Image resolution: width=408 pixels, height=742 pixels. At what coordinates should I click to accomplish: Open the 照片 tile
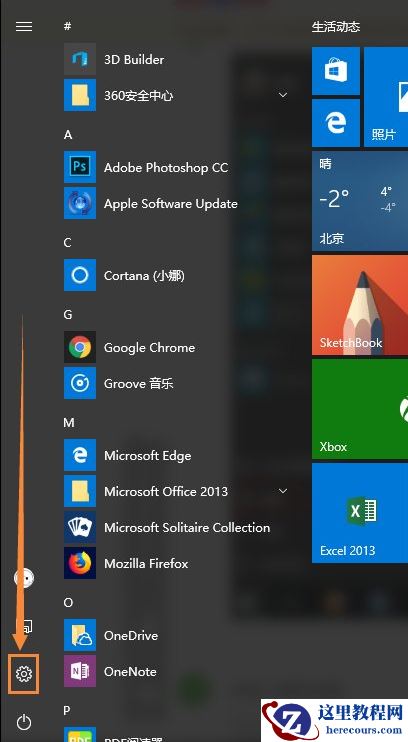point(386,97)
